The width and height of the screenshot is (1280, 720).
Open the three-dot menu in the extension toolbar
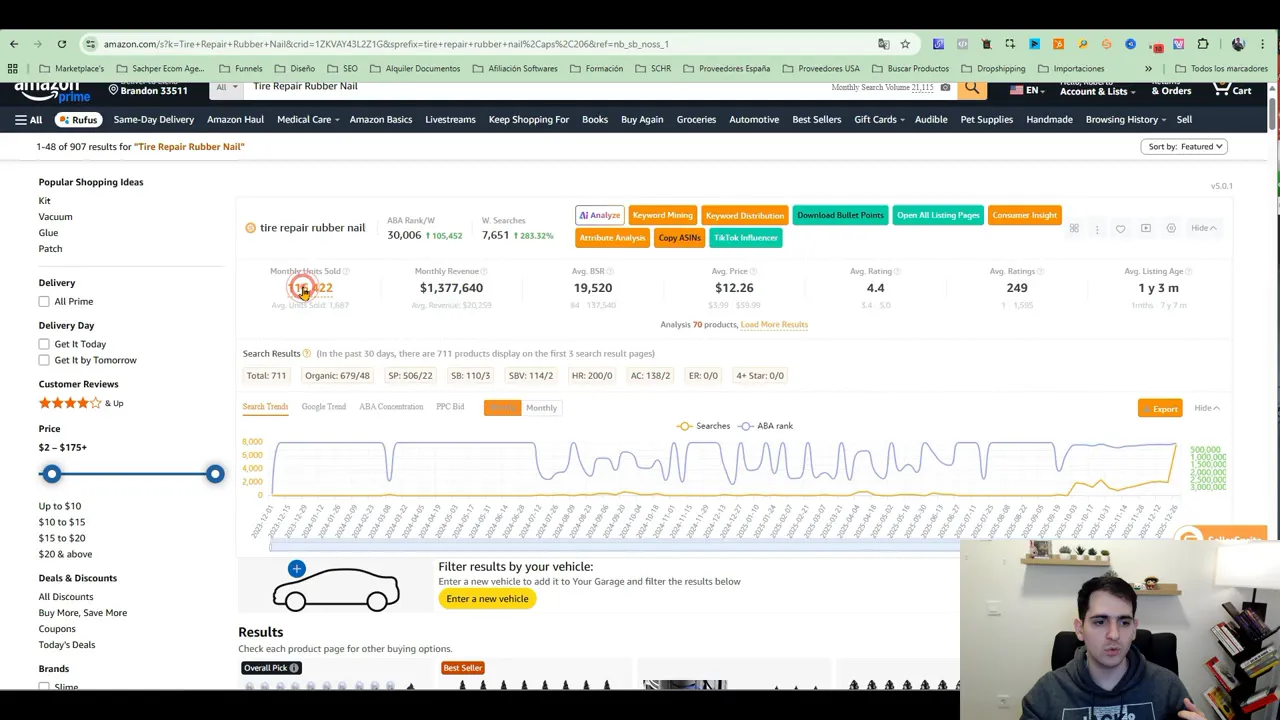1097,228
